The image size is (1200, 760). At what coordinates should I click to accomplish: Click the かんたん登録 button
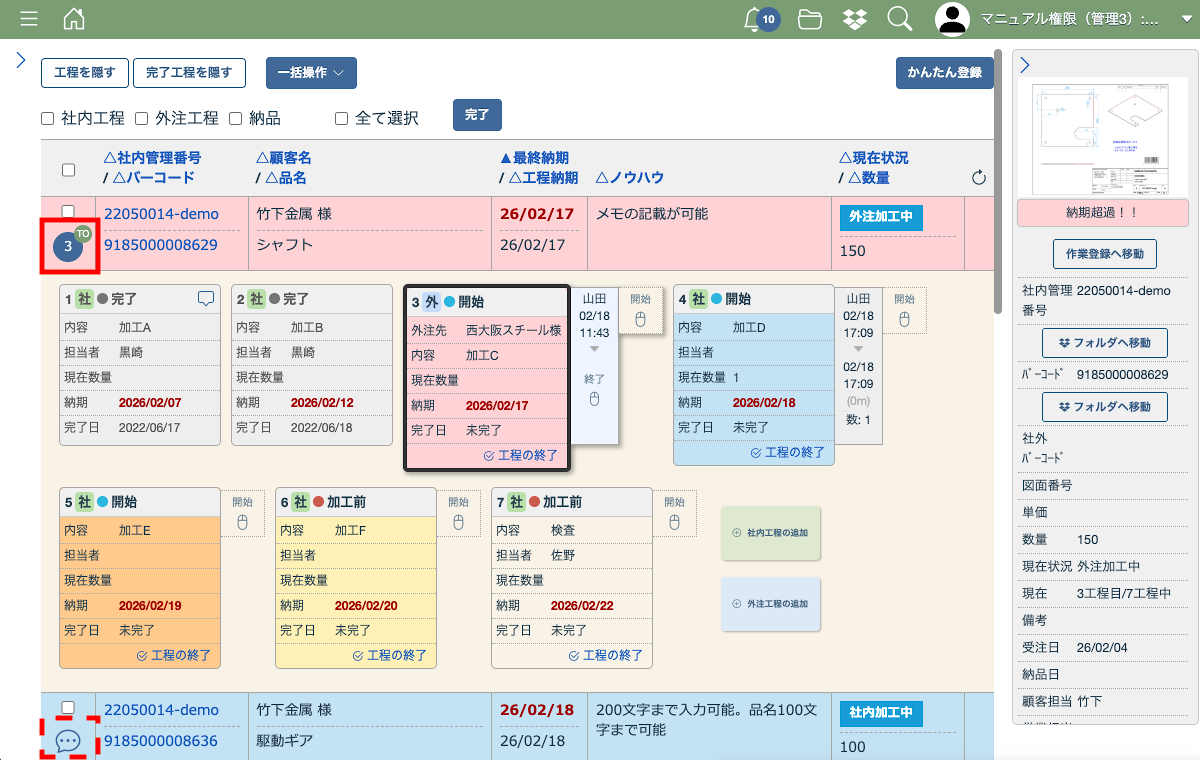pyautogui.click(x=944, y=73)
